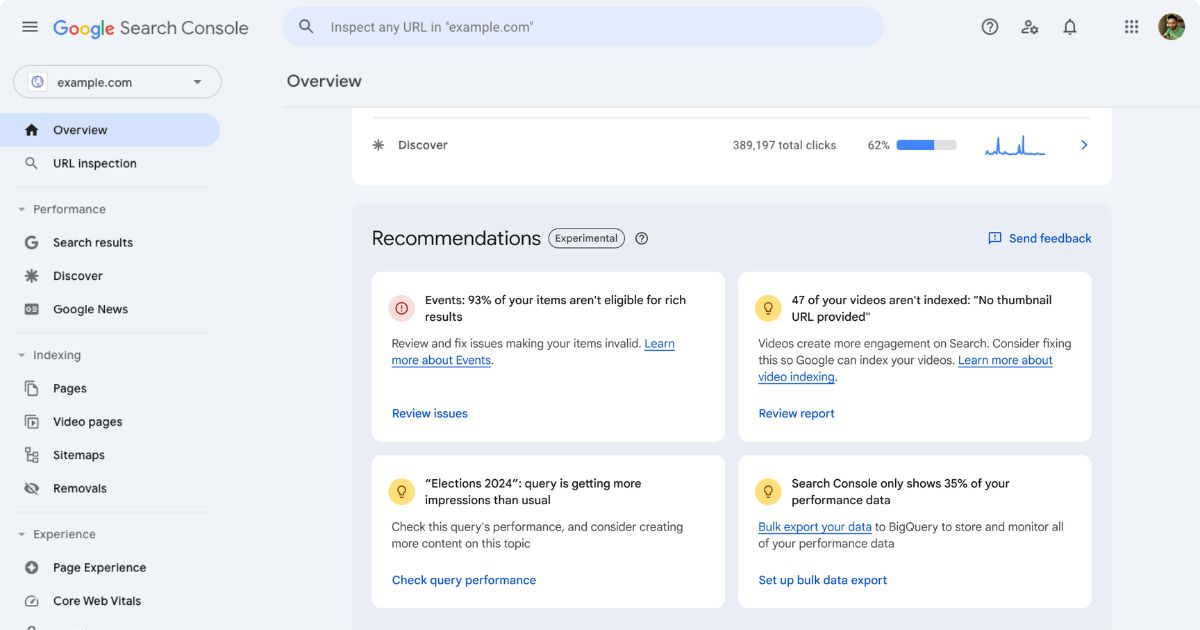Click the Pages icon in sidebar

tap(32, 388)
